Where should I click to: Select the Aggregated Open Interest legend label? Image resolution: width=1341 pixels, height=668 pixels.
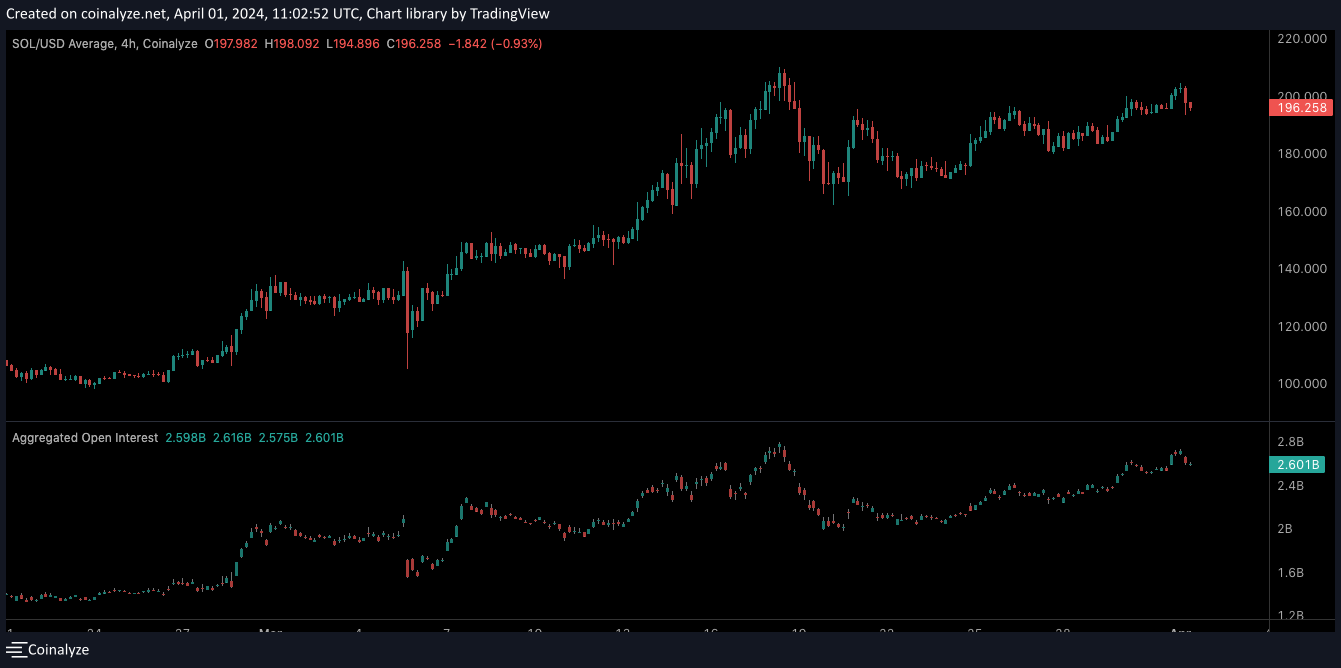pos(85,438)
